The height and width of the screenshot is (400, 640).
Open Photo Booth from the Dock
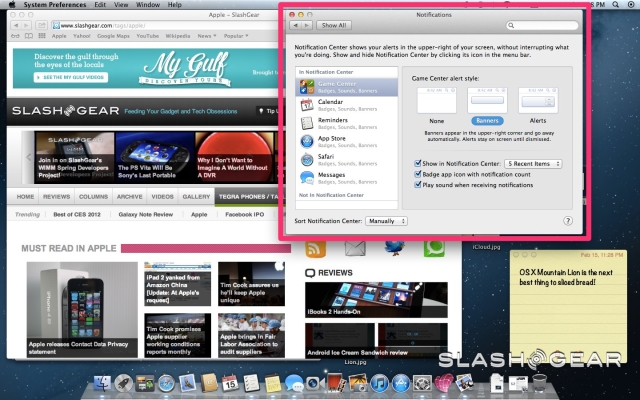click(x=336, y=383)
